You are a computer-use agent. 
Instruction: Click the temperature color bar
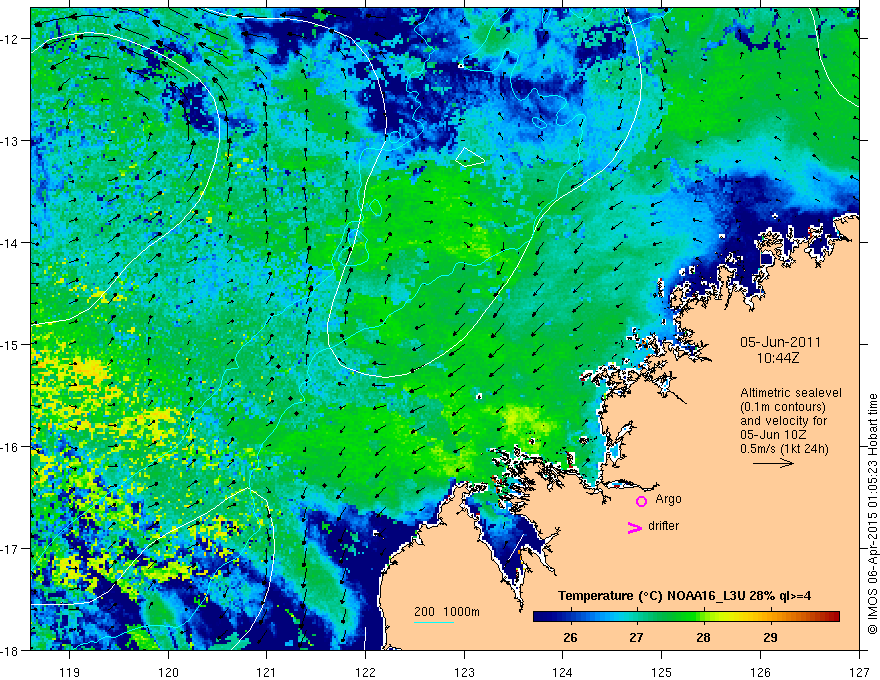(x=686, y=617)
